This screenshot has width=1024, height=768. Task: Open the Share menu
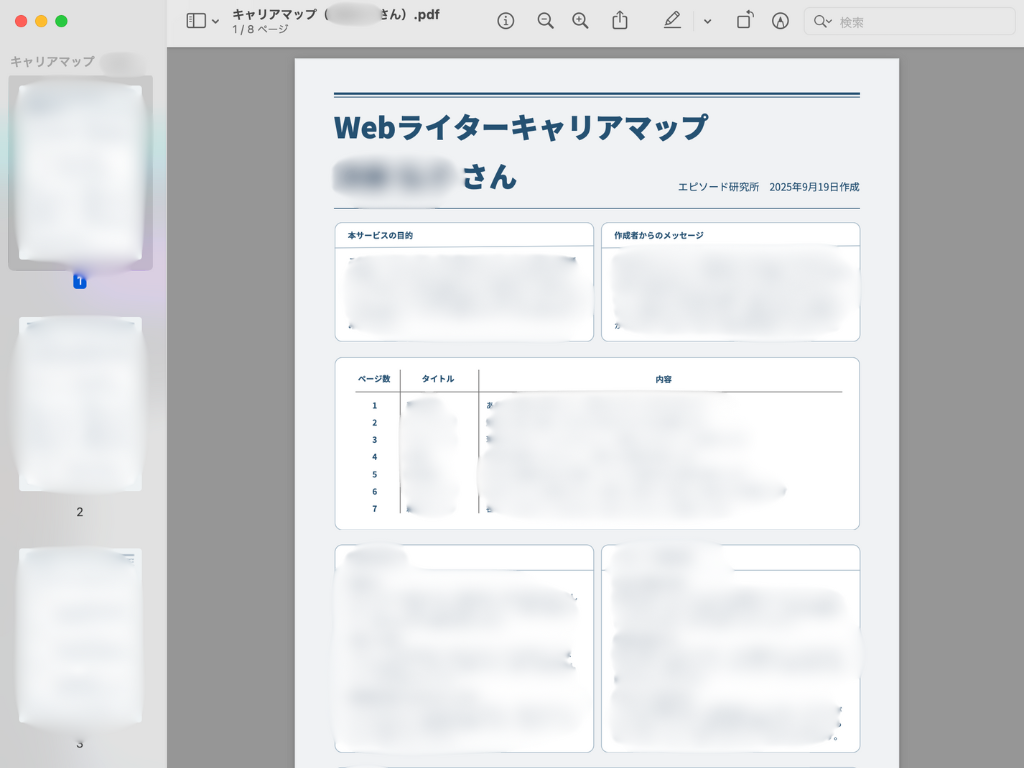click(620, 21)
